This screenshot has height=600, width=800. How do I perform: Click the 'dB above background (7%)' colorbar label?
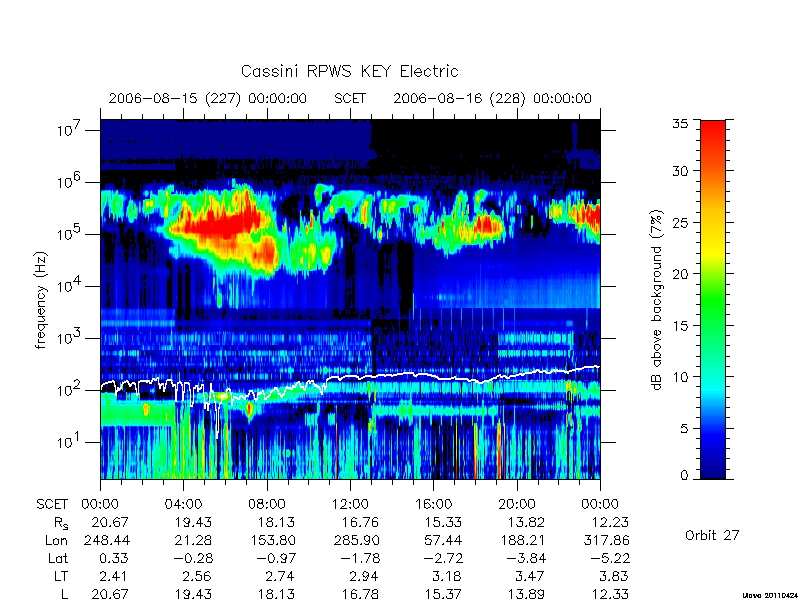(657, 301)
